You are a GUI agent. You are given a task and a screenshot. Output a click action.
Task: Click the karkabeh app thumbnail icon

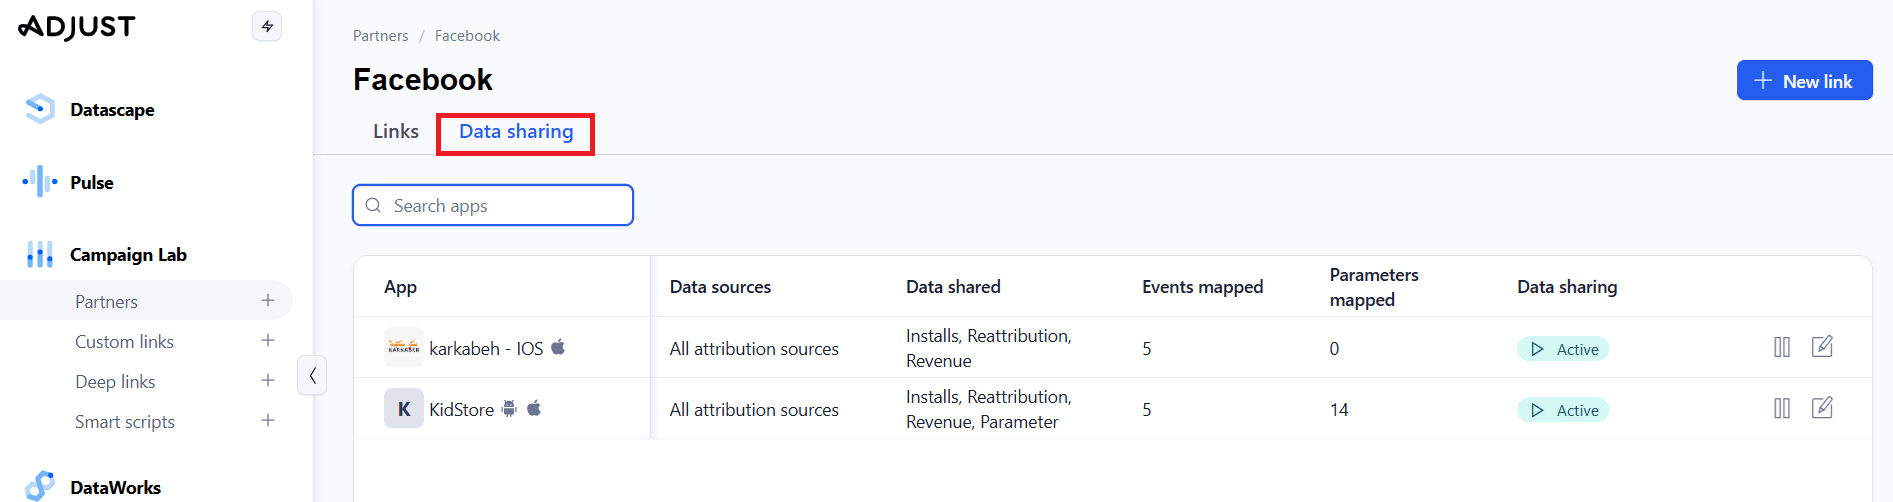[403, 348]
